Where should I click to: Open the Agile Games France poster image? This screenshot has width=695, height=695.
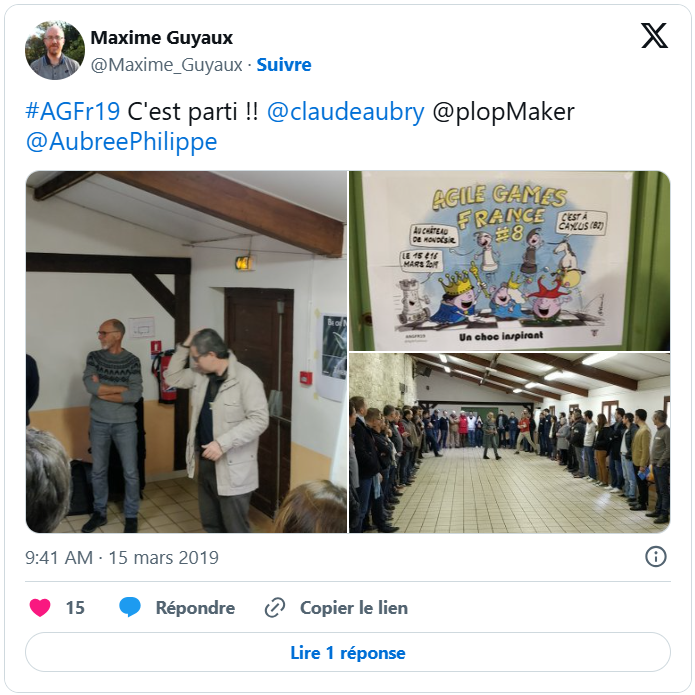(510, 261)
